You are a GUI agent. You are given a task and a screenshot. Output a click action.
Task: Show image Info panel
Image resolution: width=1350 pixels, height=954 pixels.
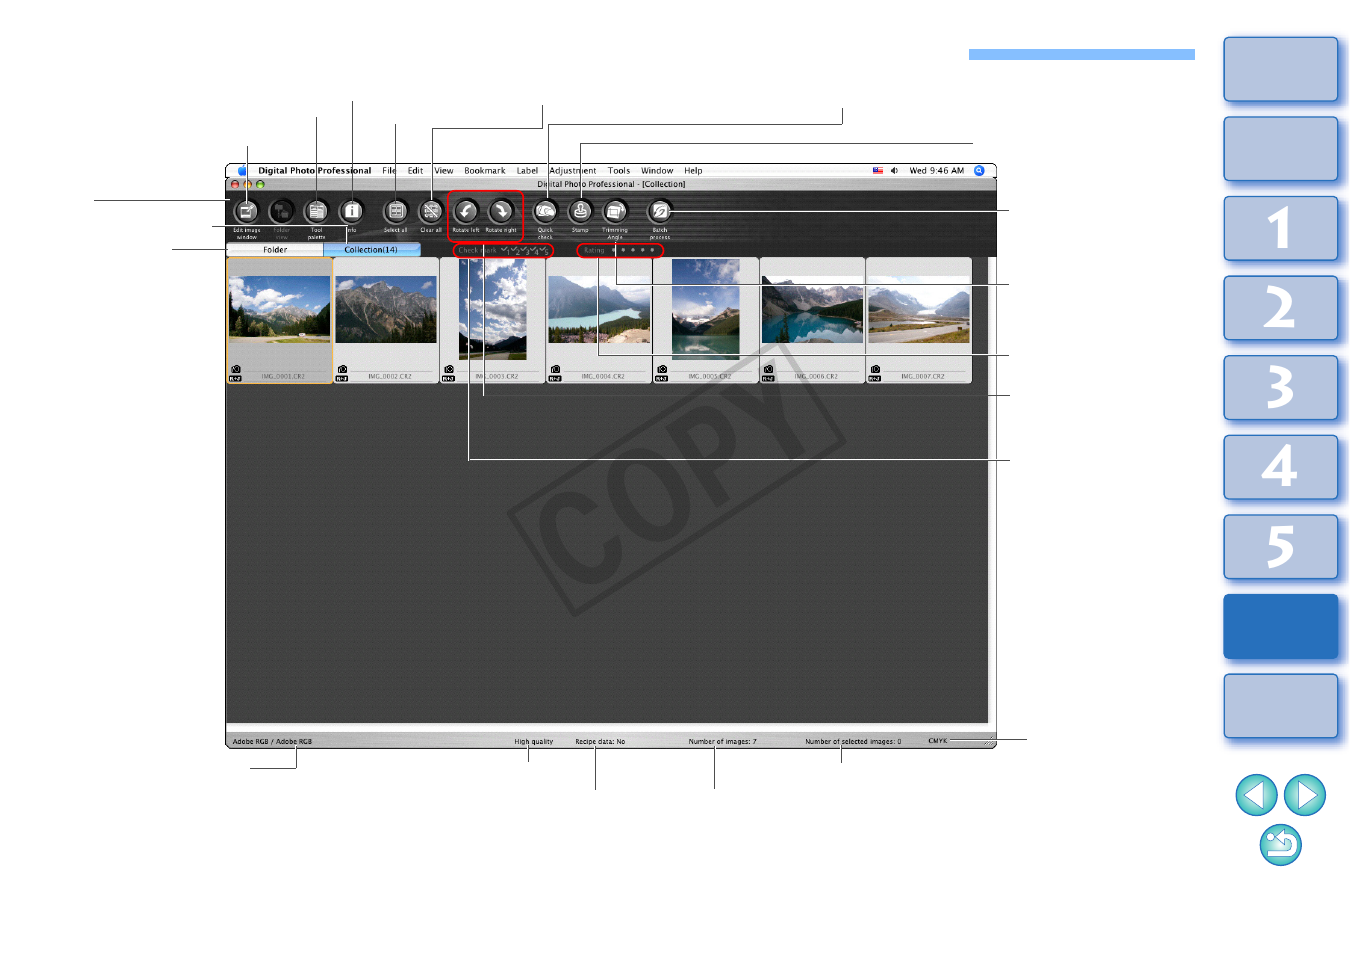click(351, 212)
